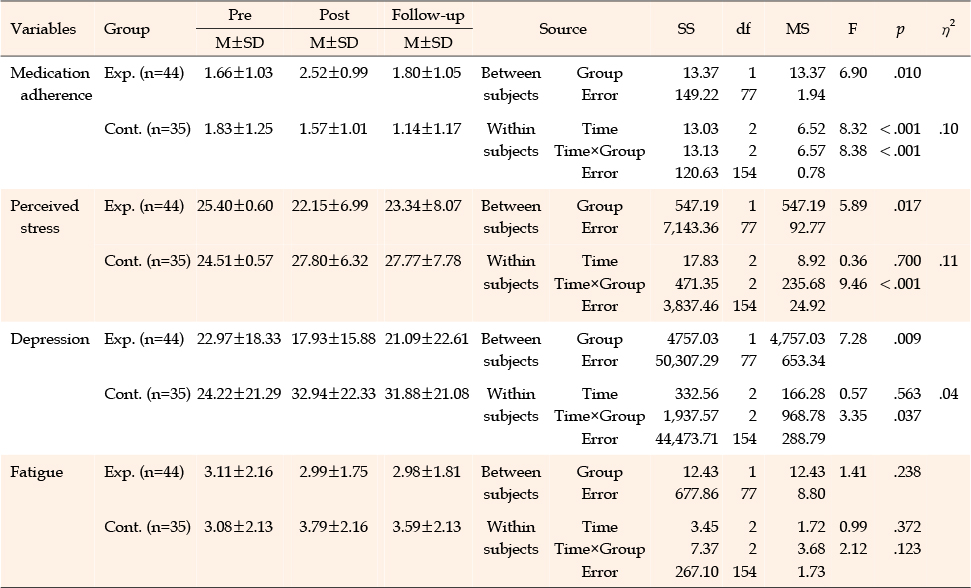Image resolution: width=971 pixels, height=588 pixels.
Task: Select the Pre column header
Action: 240,15
